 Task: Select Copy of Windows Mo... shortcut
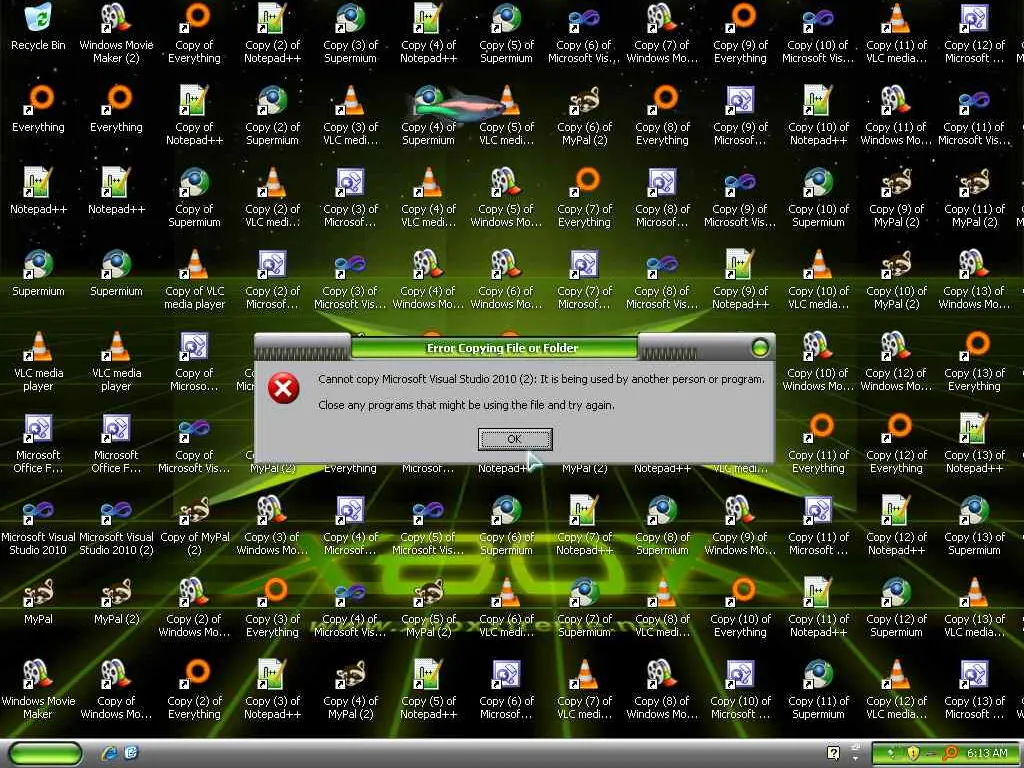[x=116, y=690]
